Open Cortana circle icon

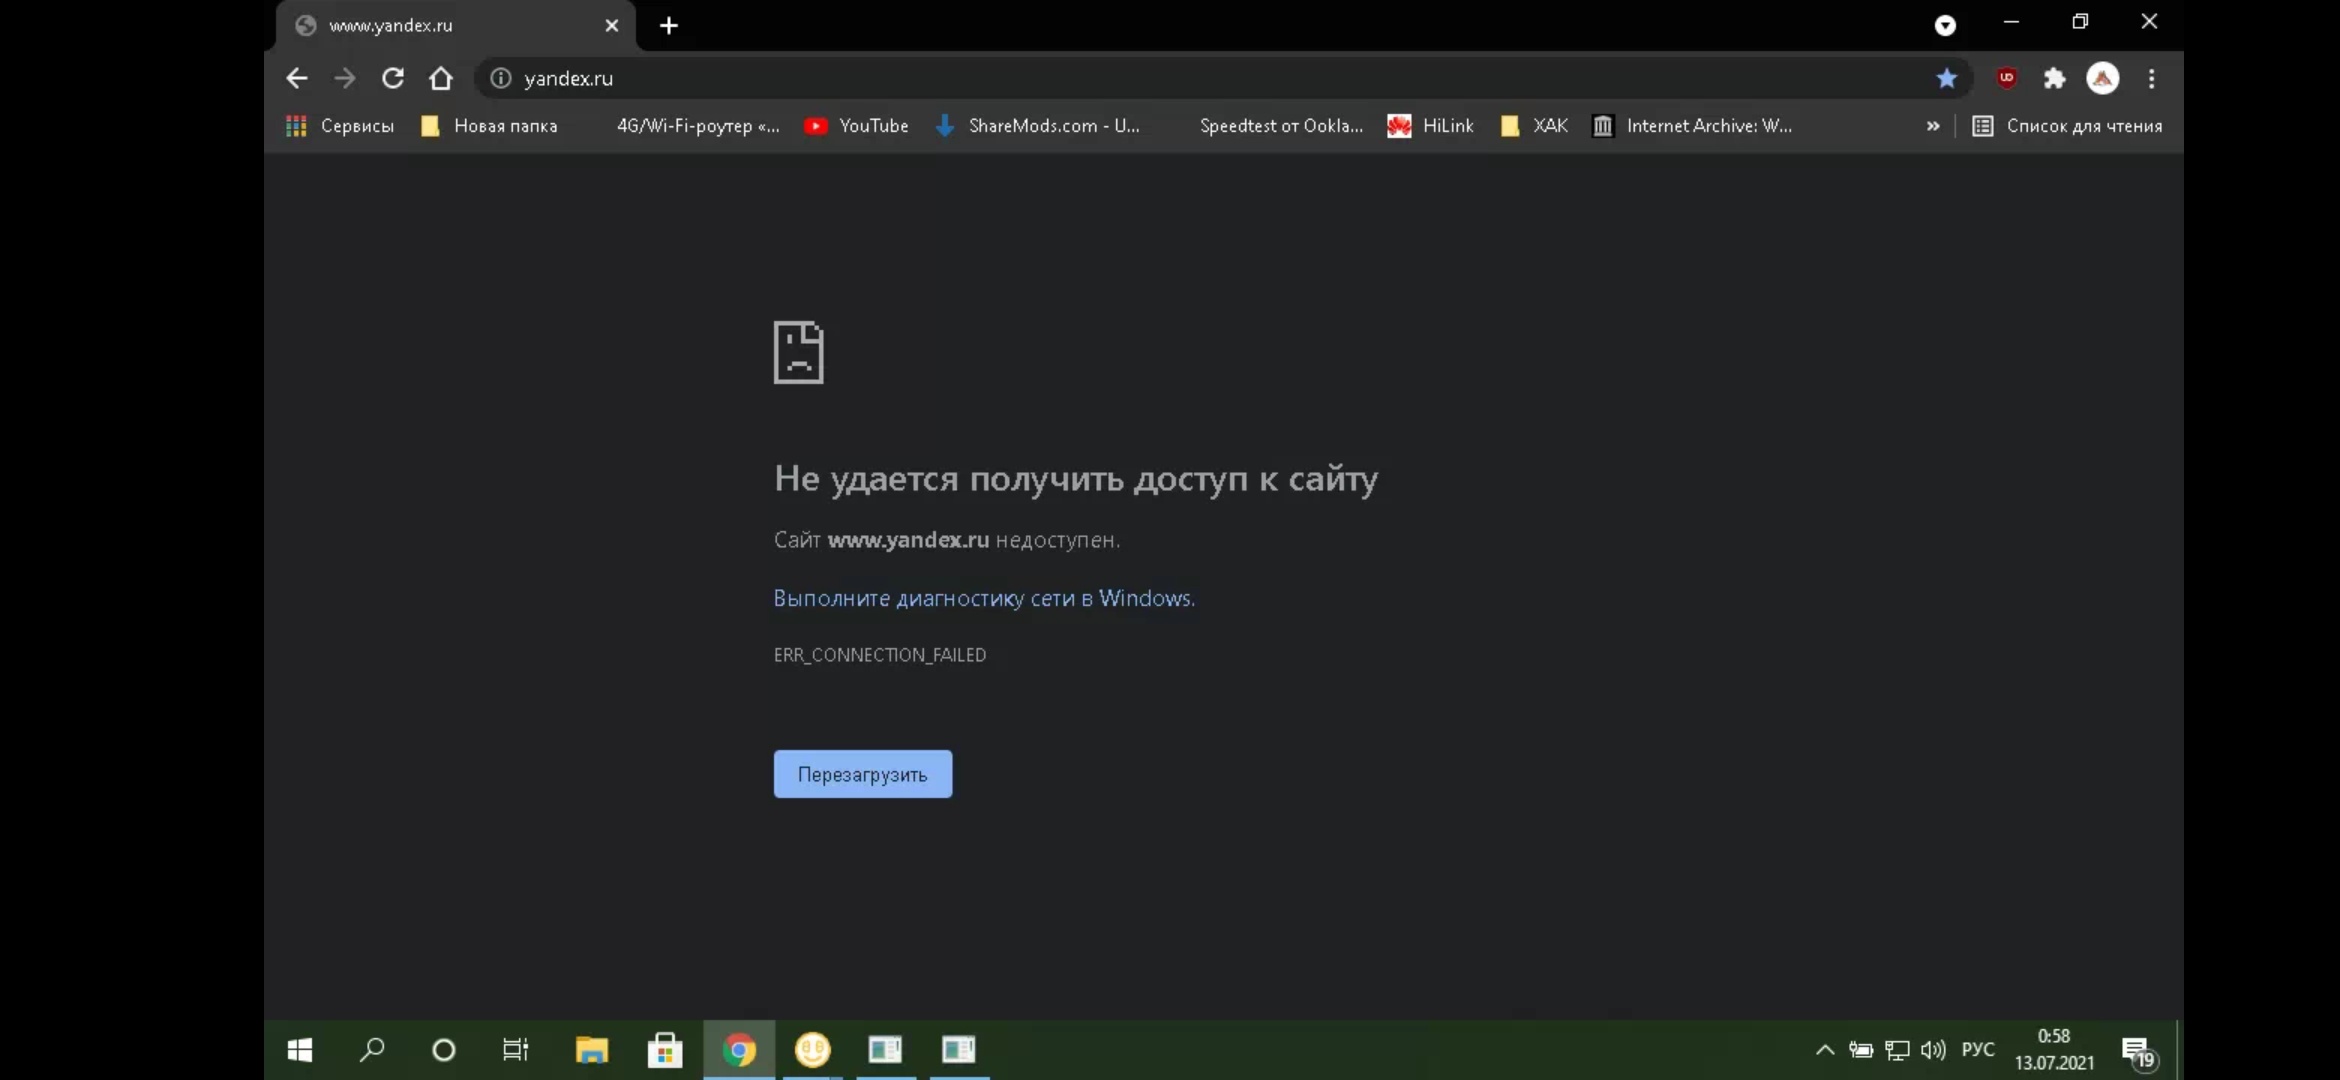(443, 1050)
